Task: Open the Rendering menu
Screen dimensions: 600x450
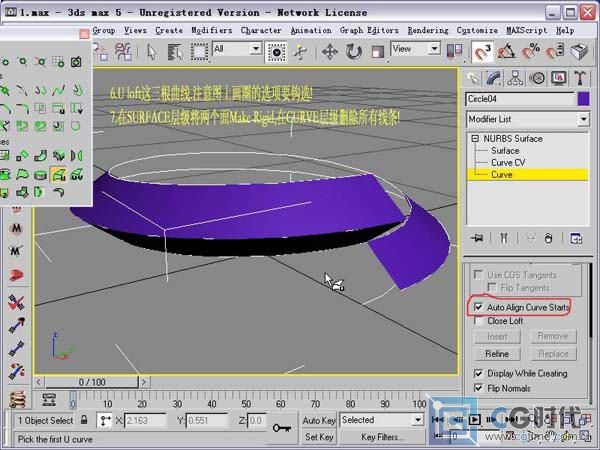Action: point(428,31)
